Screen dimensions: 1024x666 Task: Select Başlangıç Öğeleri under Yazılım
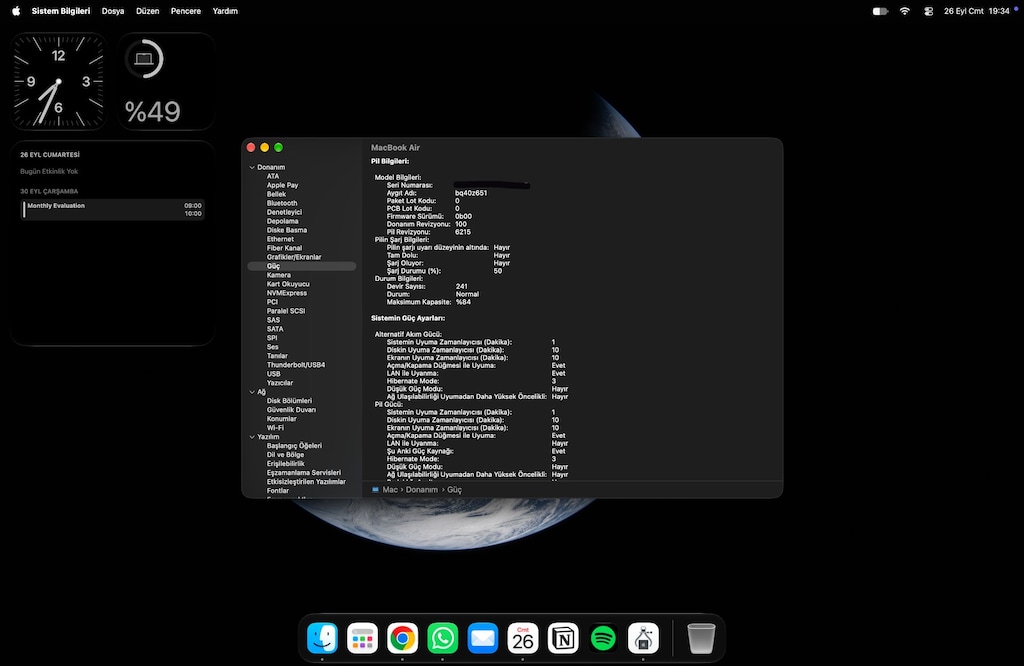pyautogui.click(x=295, y=446)
